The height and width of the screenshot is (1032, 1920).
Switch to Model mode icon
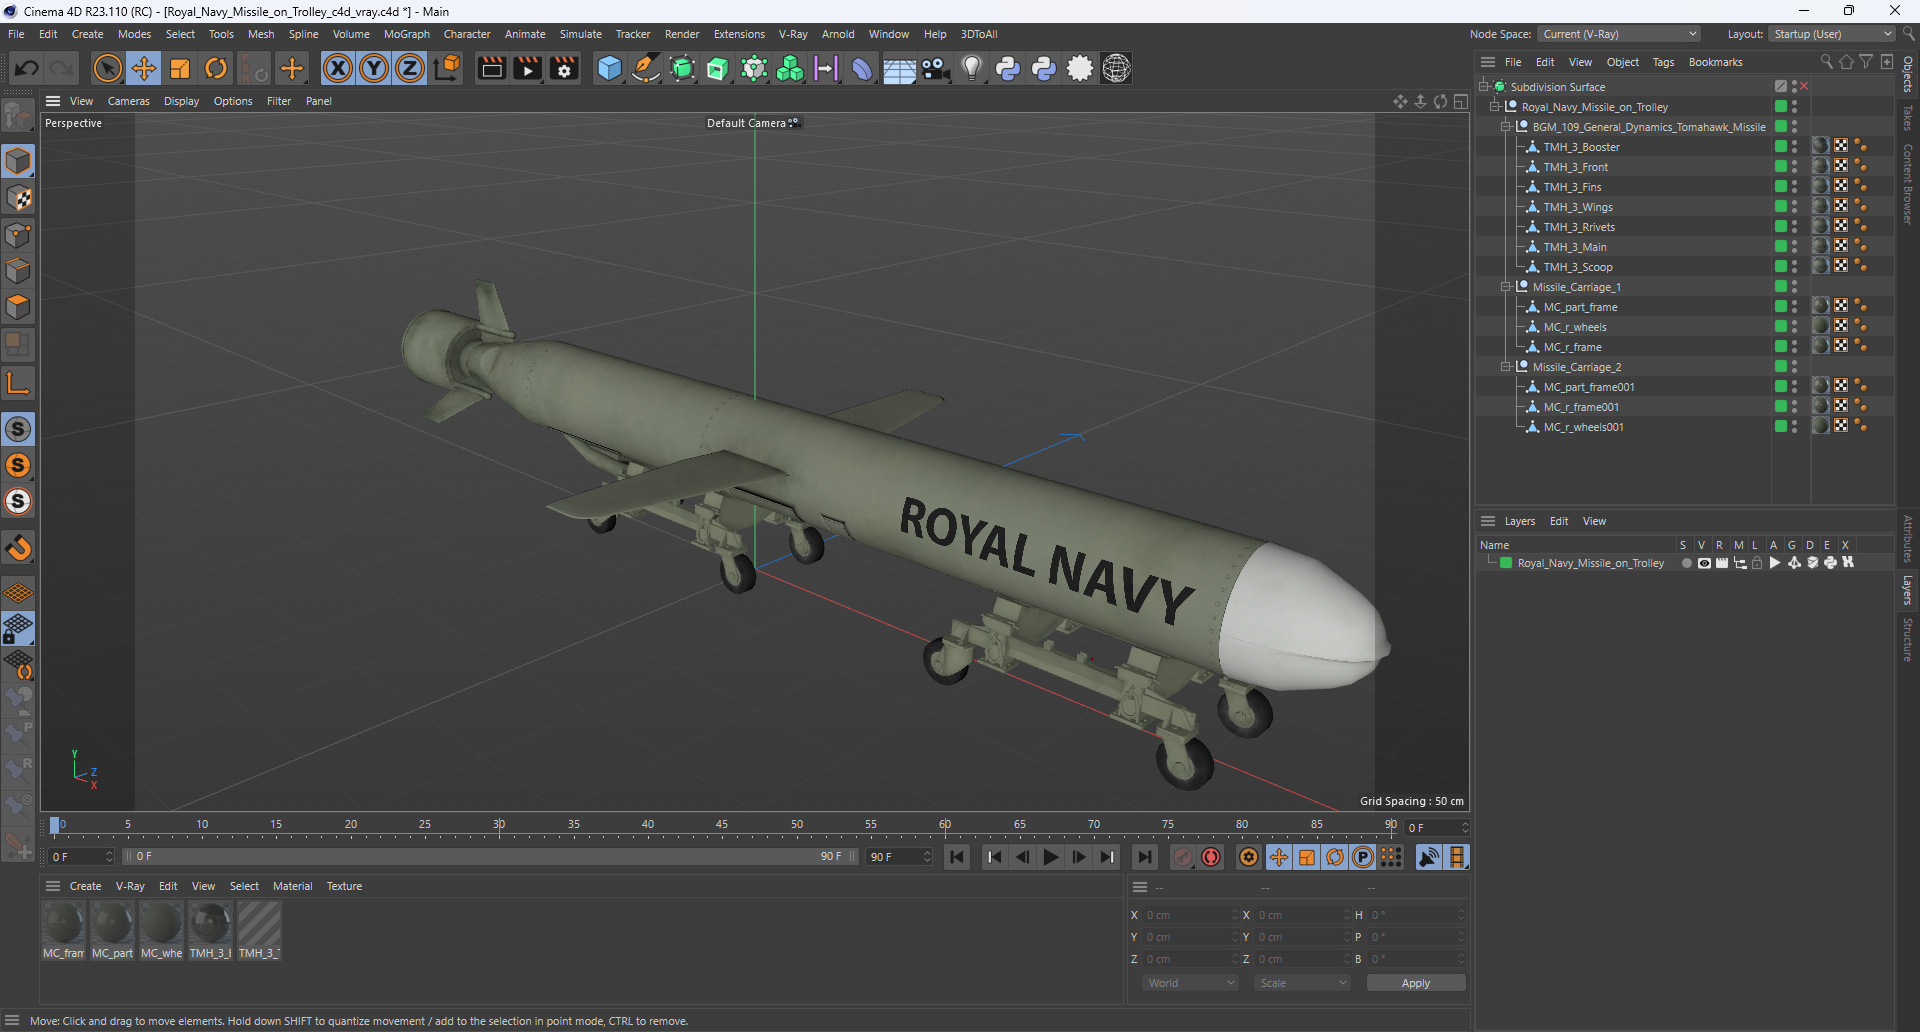[18, 161]
